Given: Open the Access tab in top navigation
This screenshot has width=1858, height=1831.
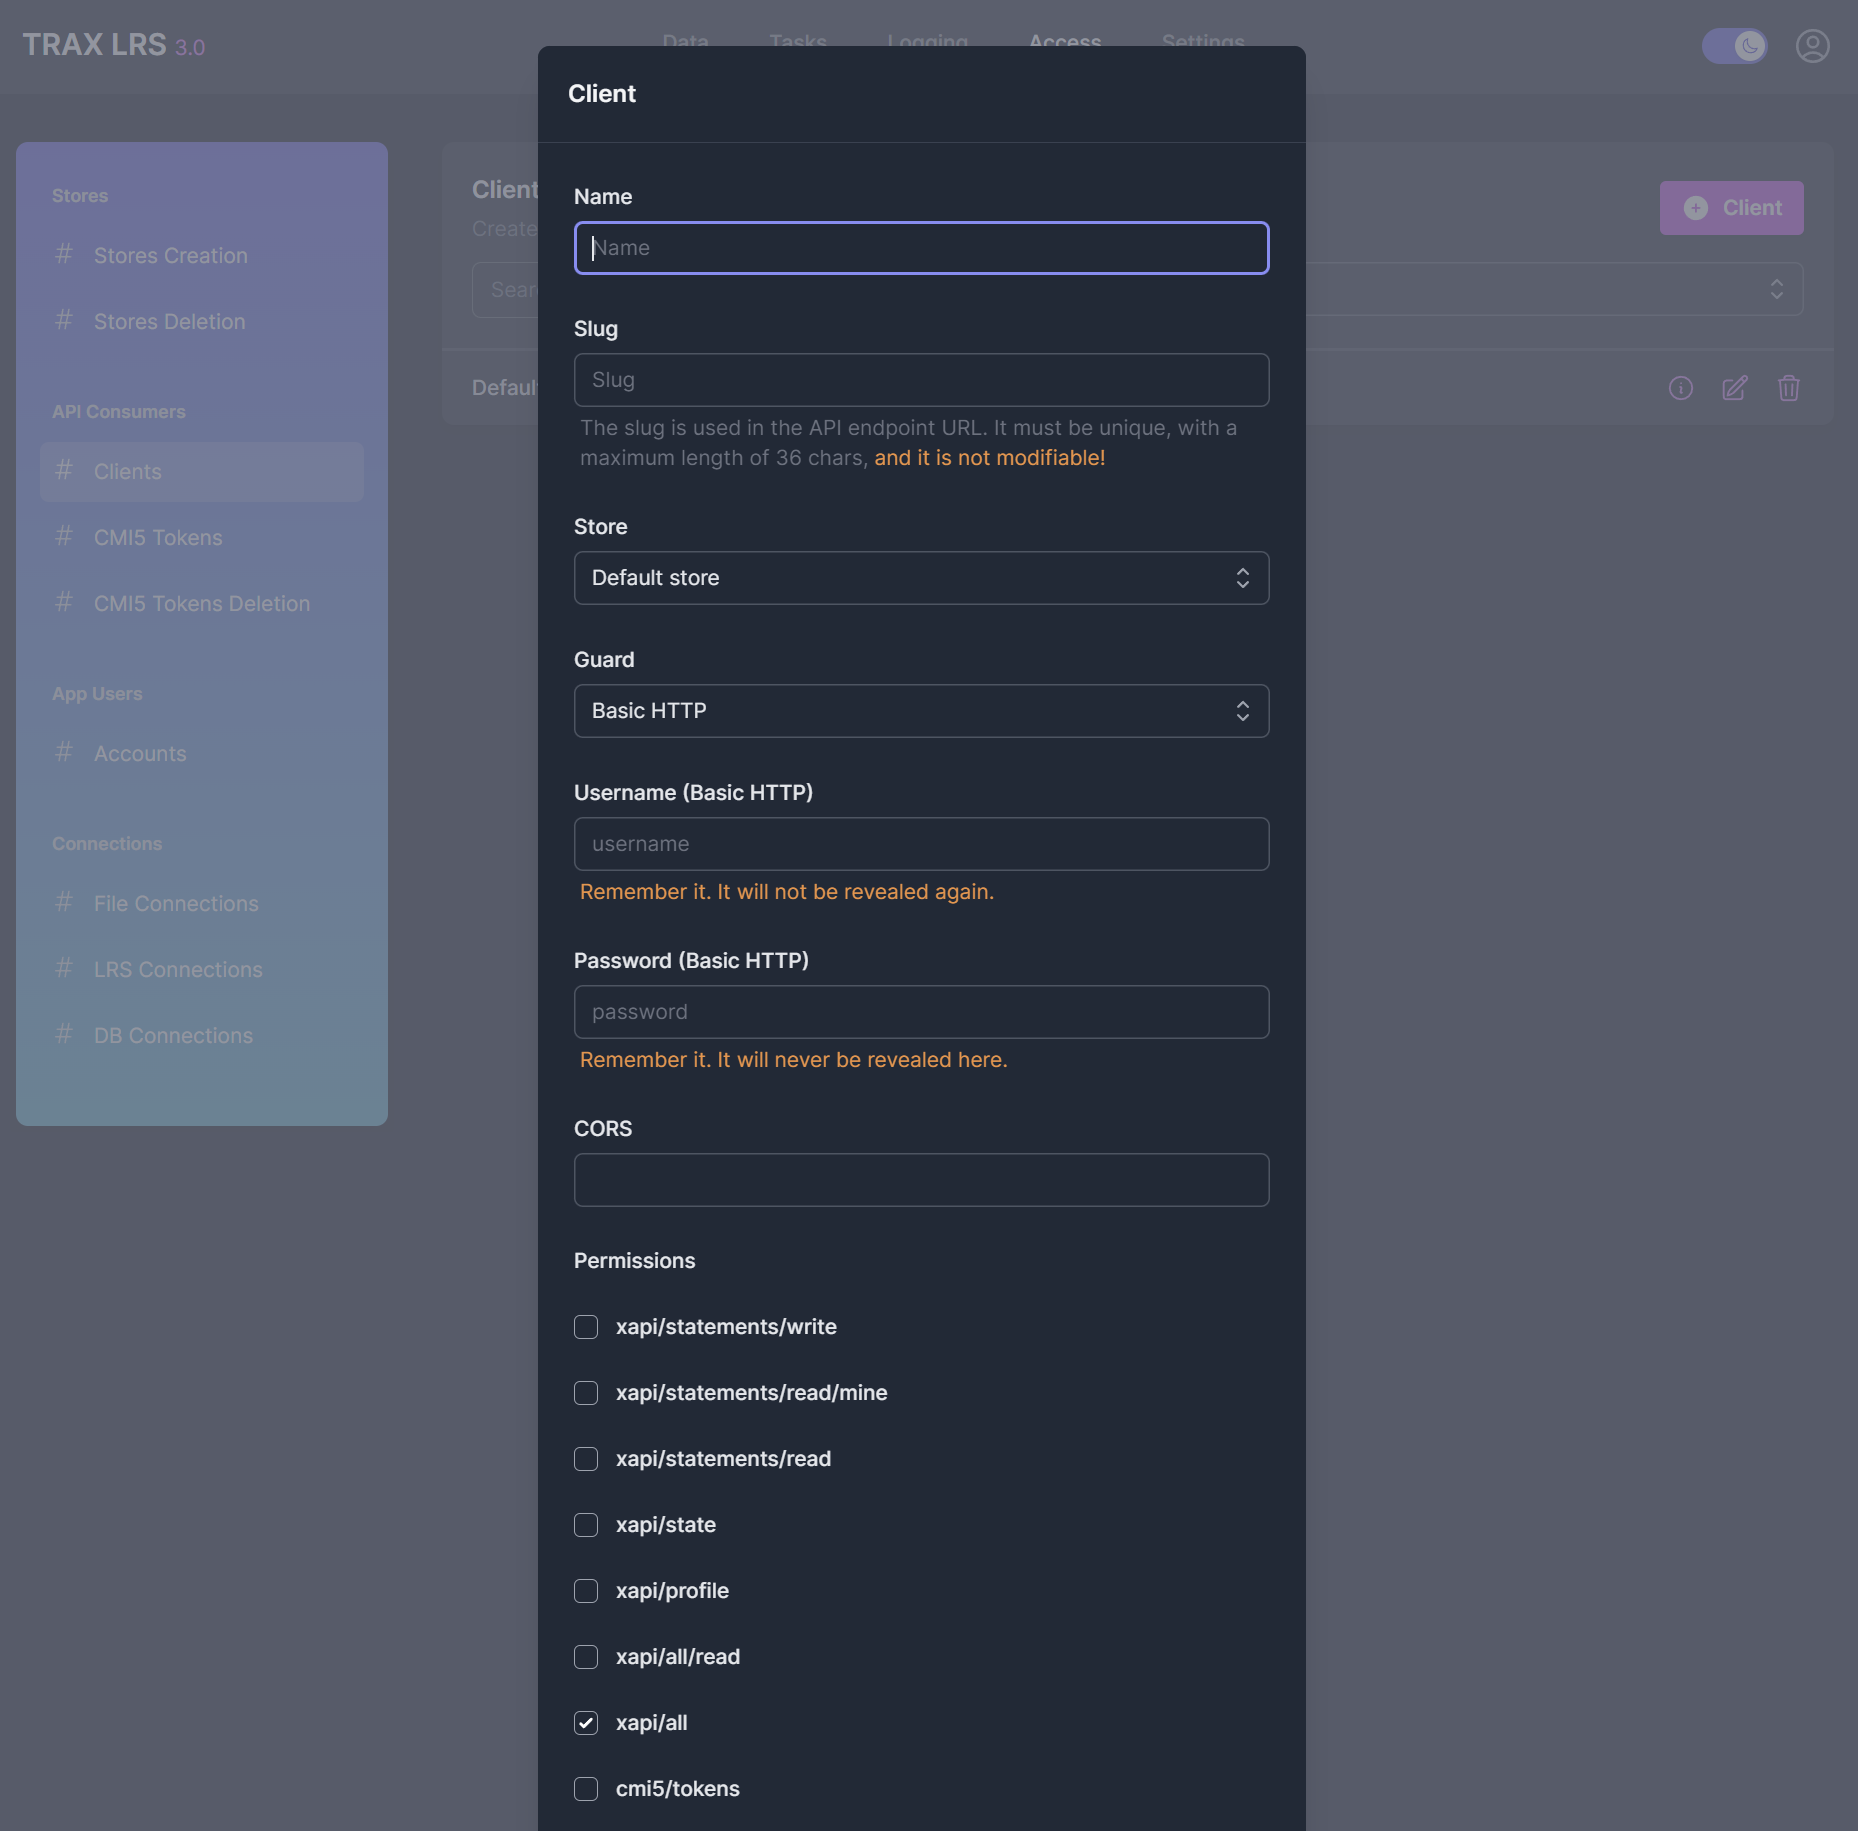Looking at the screenshot, I should (1064, 41).
